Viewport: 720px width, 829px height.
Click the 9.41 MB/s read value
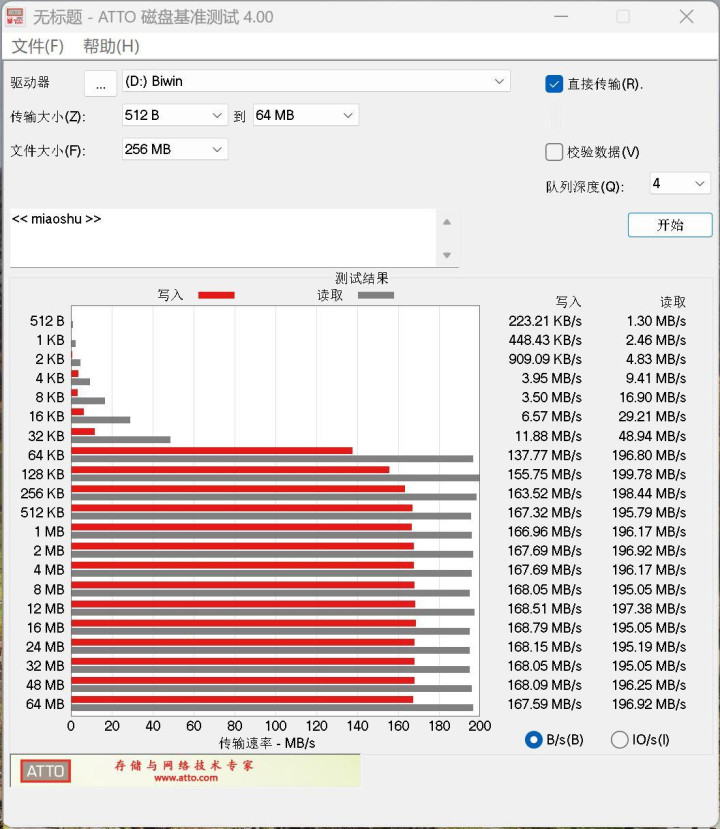[x=656, y=379]
